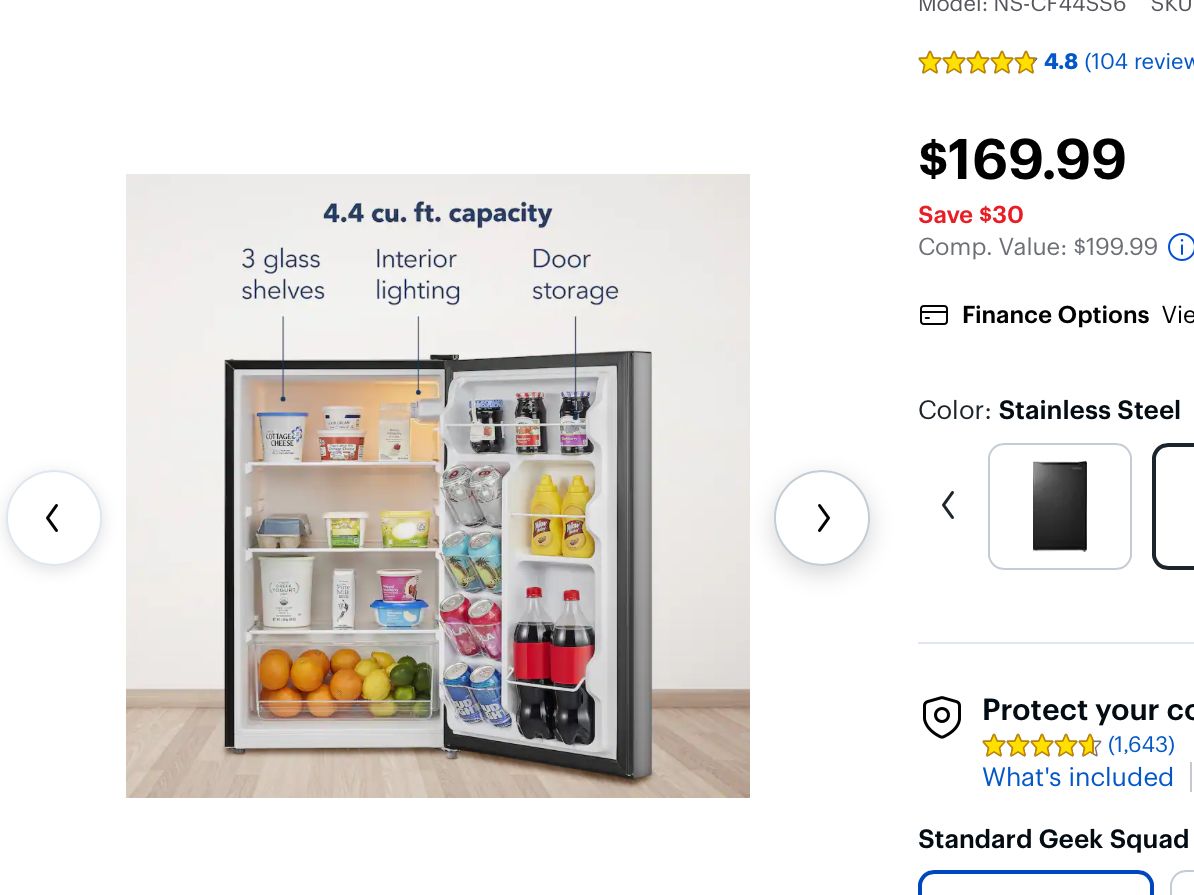Show the previous product image
Screen dimensions: 1194x895
pos(54,518)
